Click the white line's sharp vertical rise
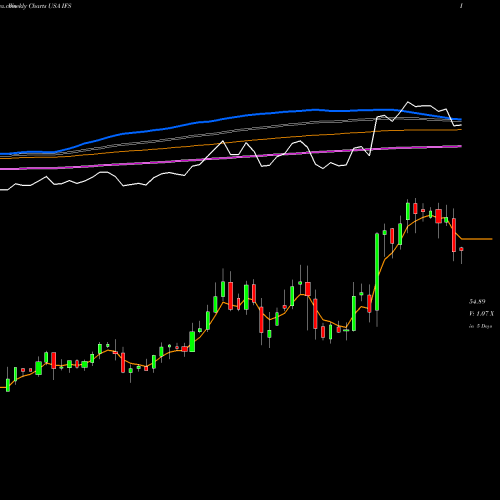The height and width of the screenshot is (500, 500). pos(373,136)
